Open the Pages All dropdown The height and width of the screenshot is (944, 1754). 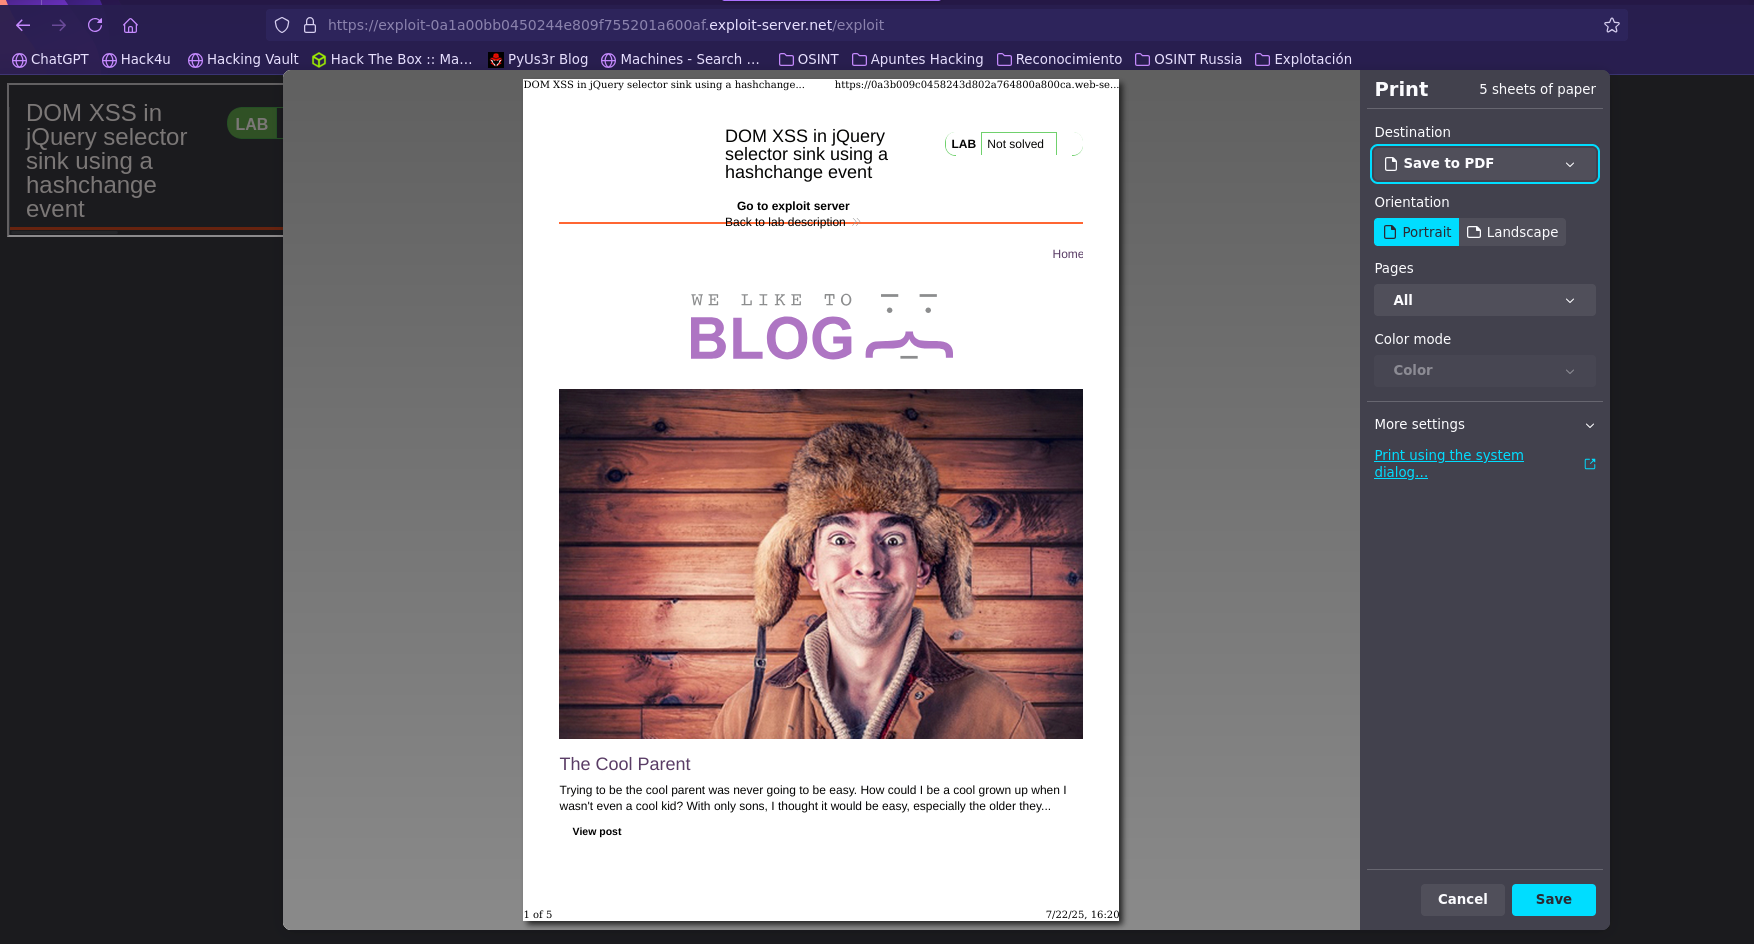pyautogui.click(x=1484, y=300)
